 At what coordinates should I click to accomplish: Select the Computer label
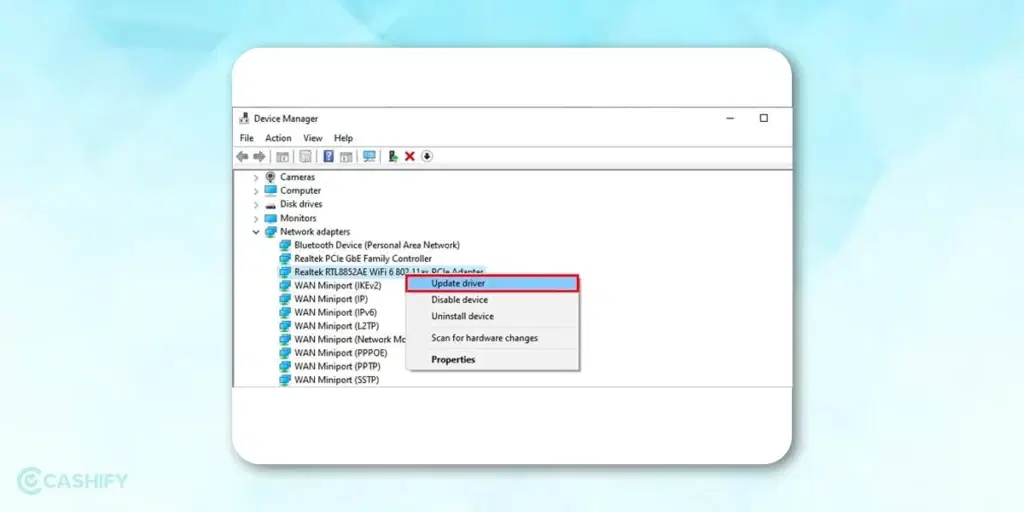pos(300,191)
